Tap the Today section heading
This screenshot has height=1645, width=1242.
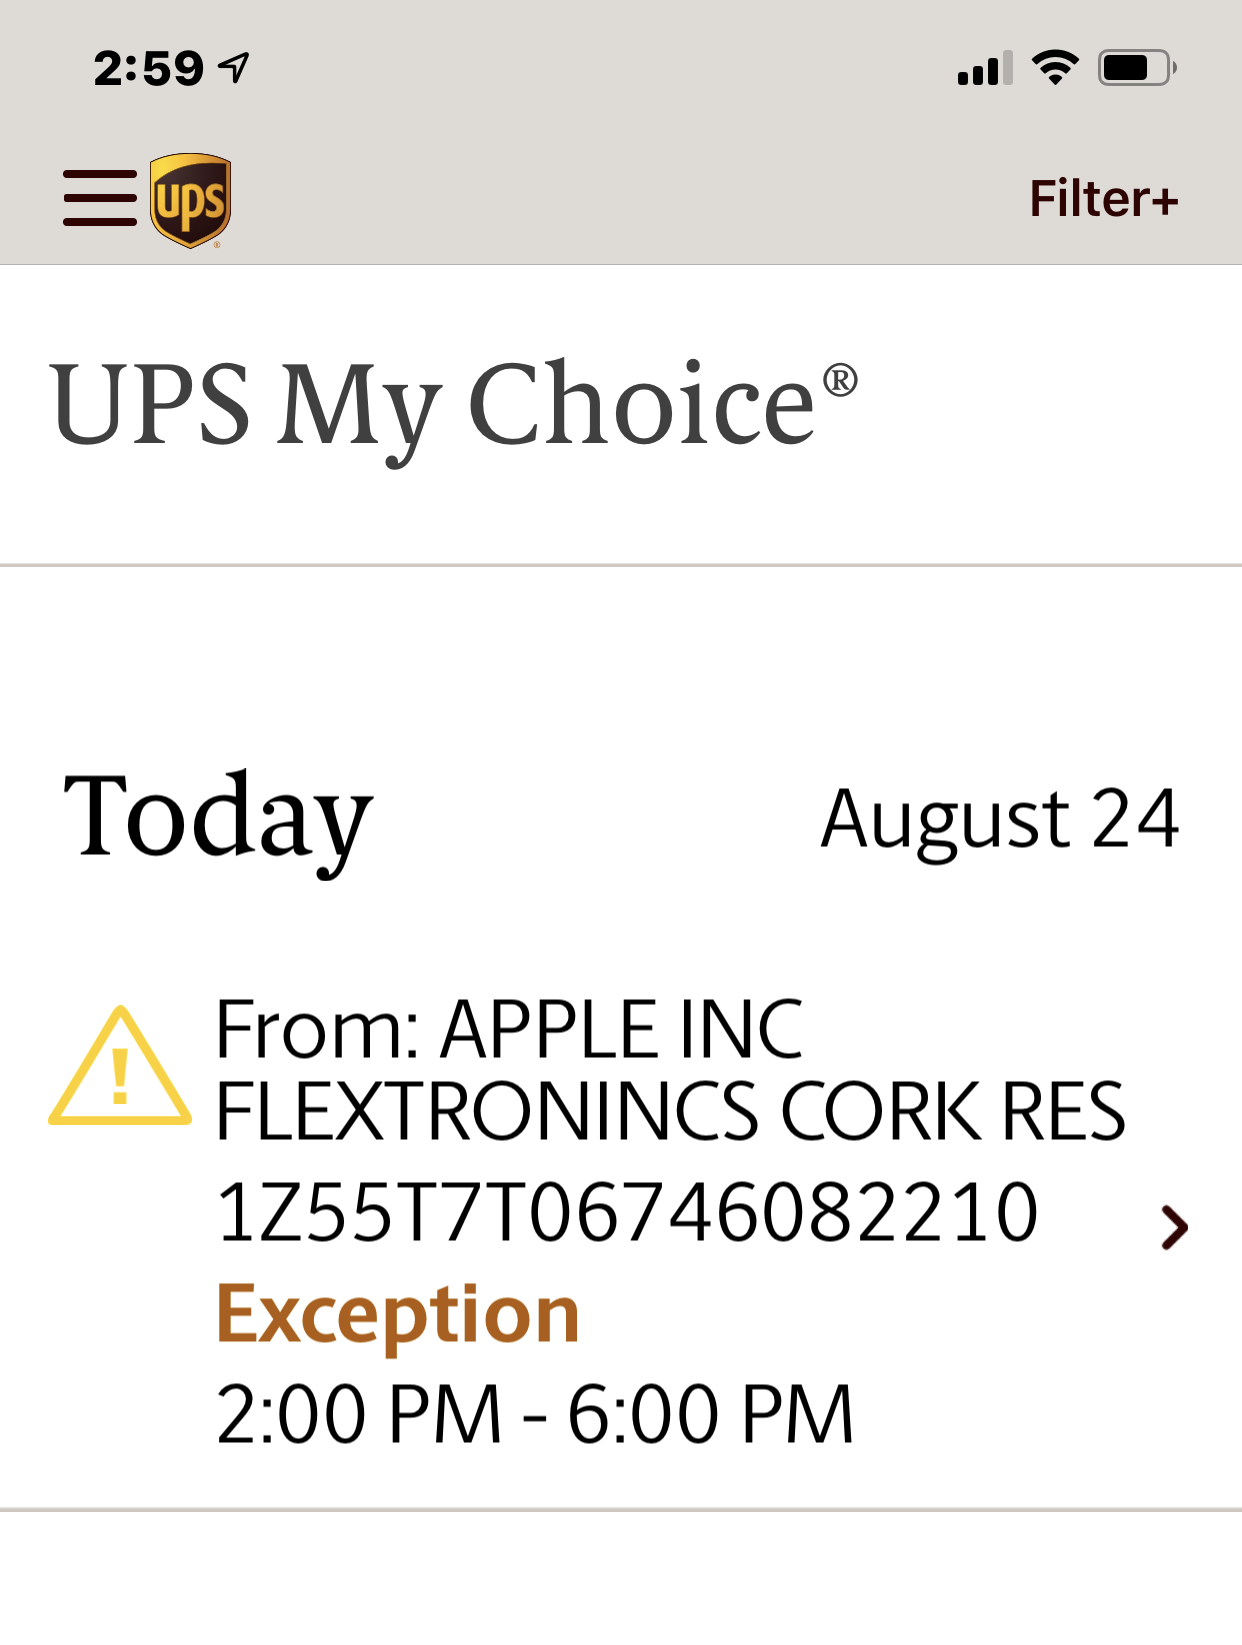click(x=217, y=818)
